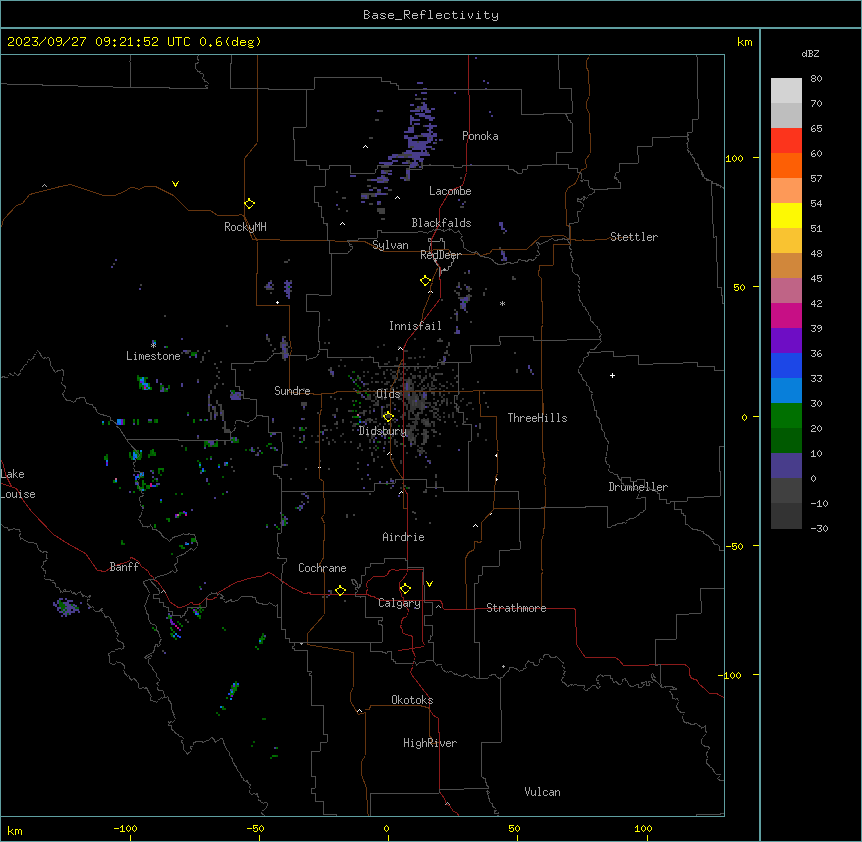Click the 2023/09/27 09:21:52 UTC timestamp
Image resolution: width=862 pixels, height=842 pixels.
[x=99, y=42]
